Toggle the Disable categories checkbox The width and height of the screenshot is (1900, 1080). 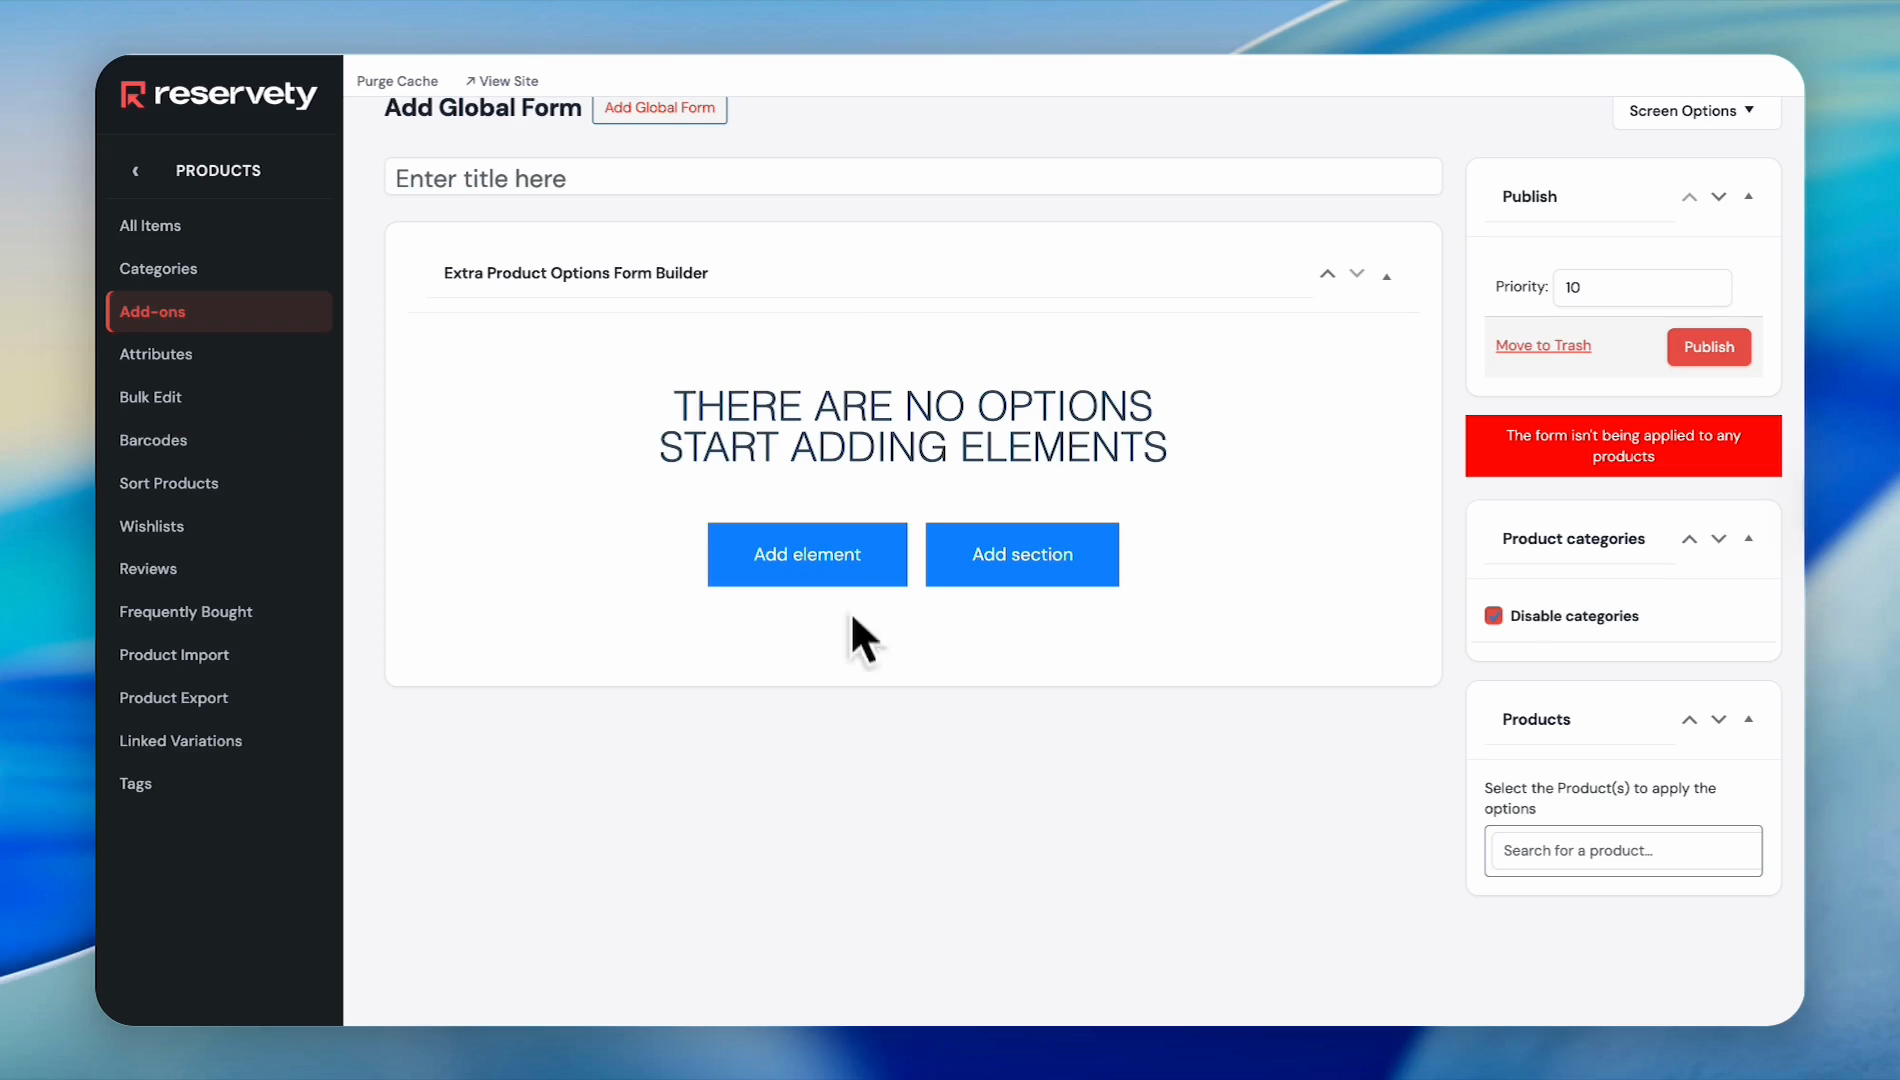coord(1493,616)
